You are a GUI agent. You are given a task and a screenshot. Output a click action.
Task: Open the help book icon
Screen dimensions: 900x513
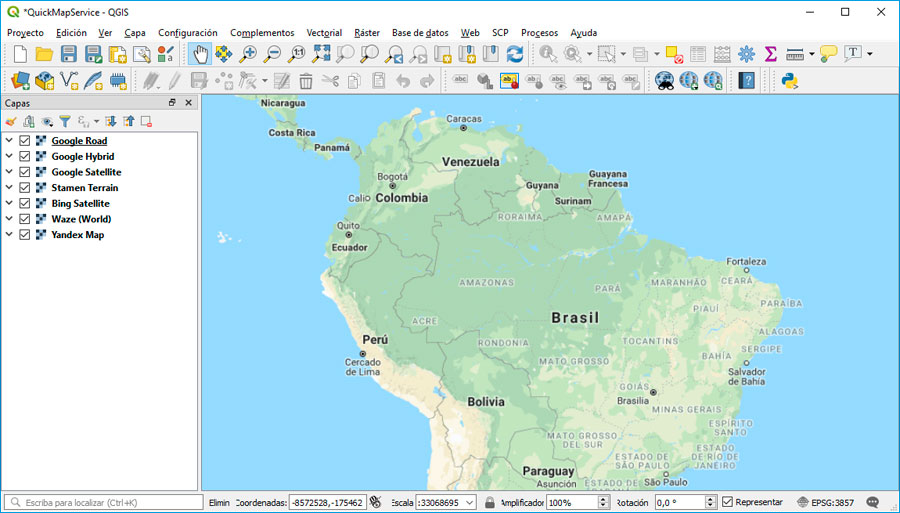[x=746, y=81]
